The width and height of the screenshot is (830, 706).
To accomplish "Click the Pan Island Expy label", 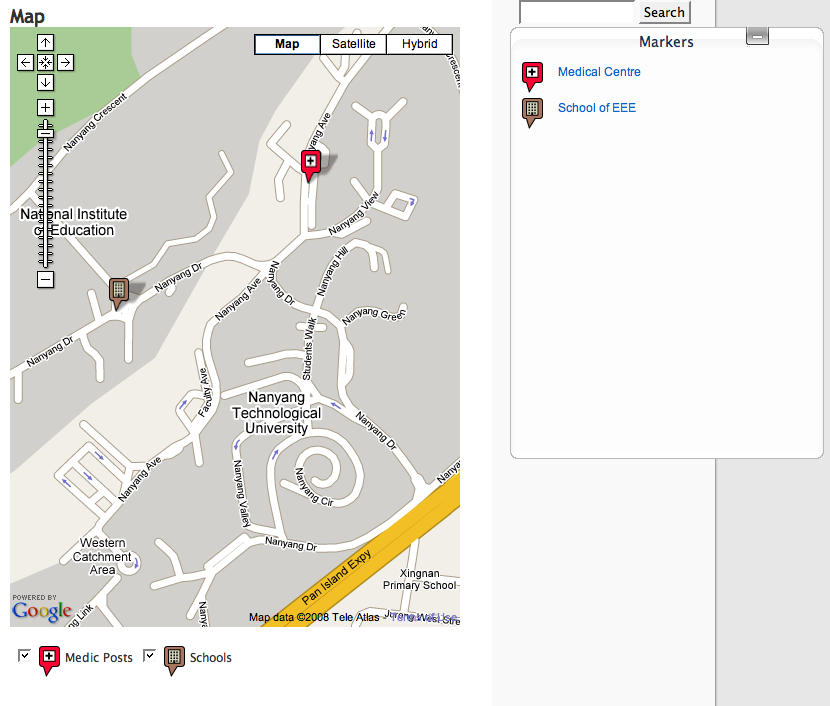I will pyautogui.click(x=336, y=577).
